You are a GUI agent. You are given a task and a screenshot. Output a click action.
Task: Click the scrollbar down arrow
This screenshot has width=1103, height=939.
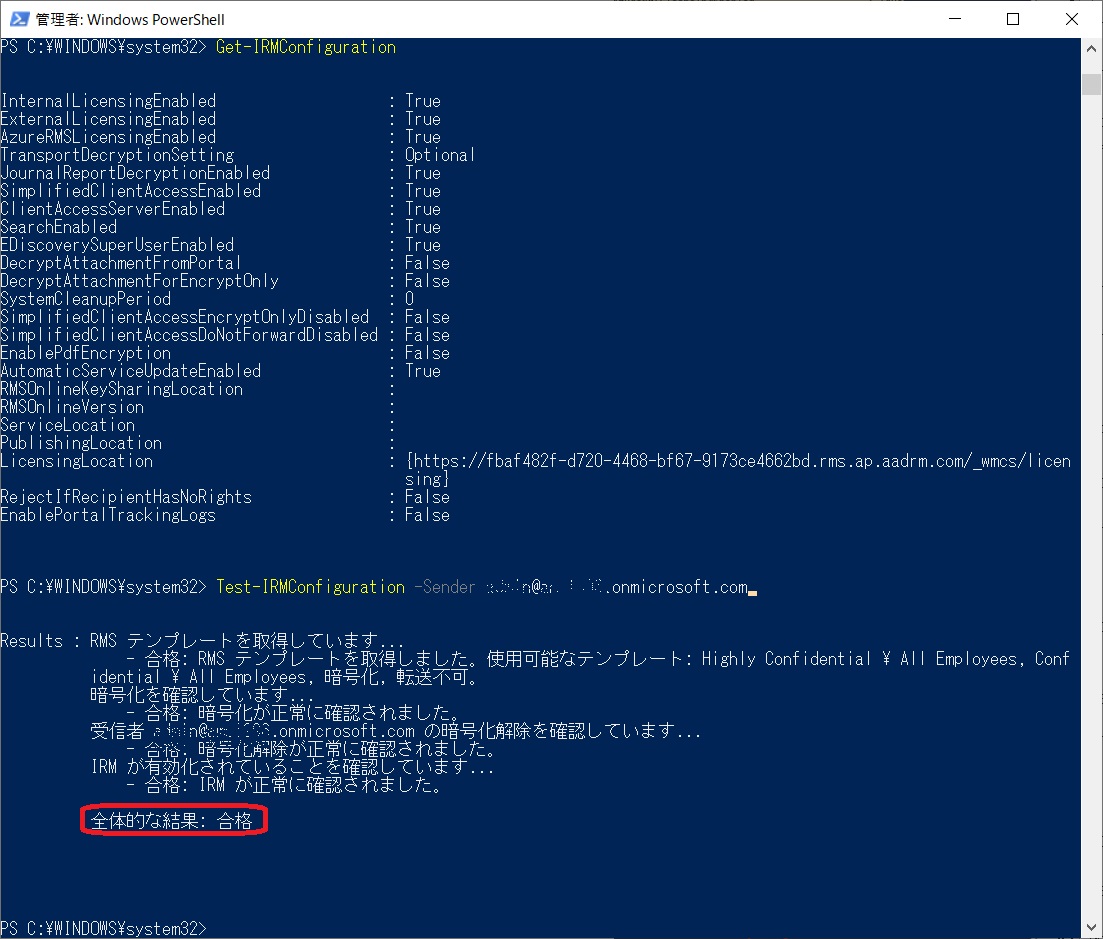tap(1091, 928)
